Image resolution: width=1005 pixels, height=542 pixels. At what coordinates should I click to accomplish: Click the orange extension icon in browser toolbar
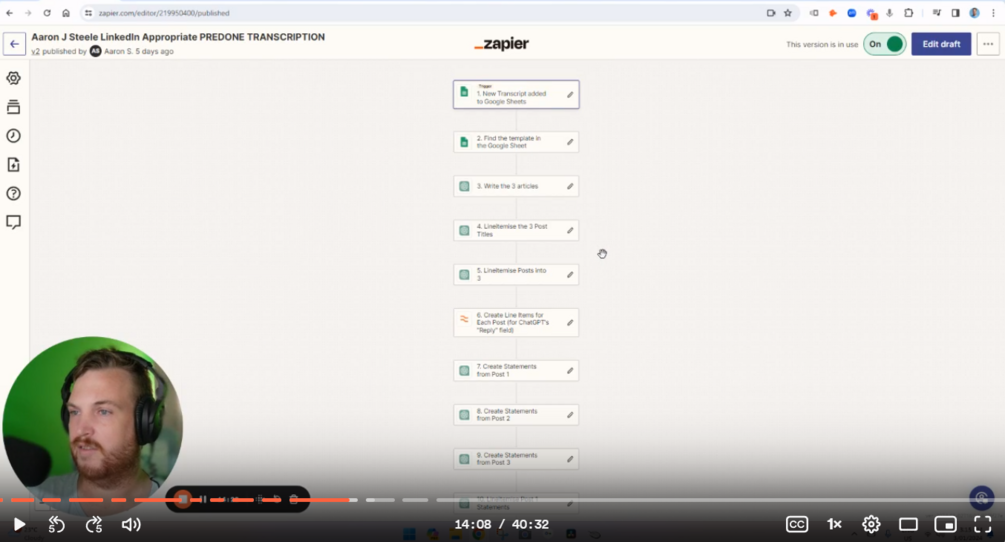click(x=833, y=13)
